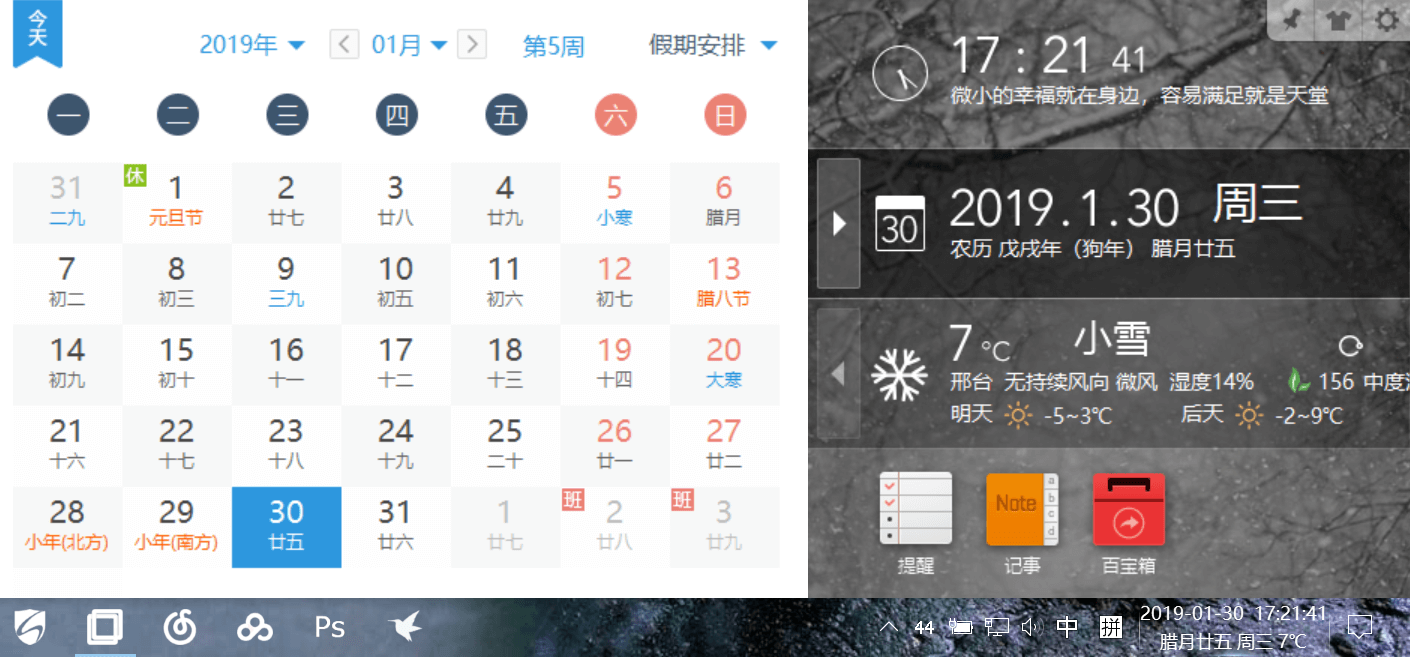1410x657 pixels.
Task: Open the settings gear icon
Action: [x=1386, y=20]
